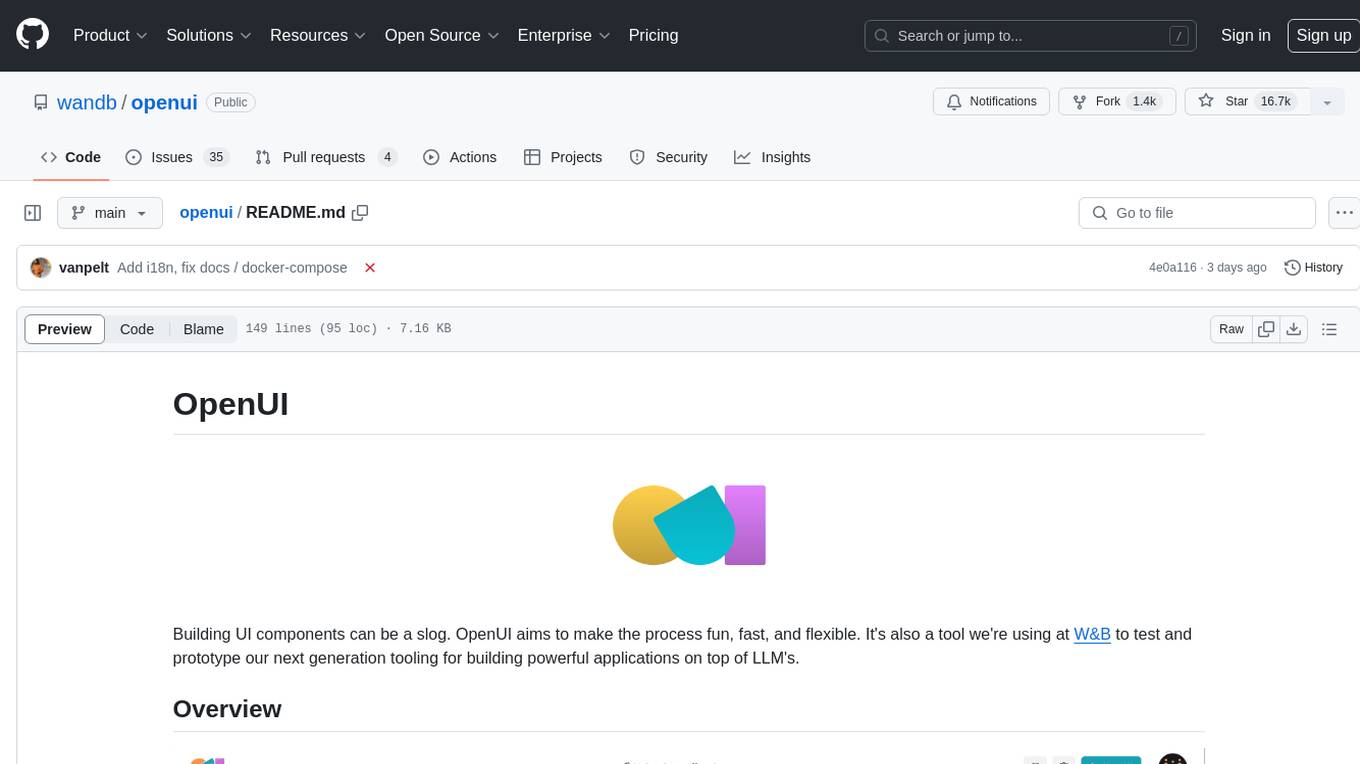Click the openui breadcrumb folder
The image size is (1360, 764).
[206, 212]
